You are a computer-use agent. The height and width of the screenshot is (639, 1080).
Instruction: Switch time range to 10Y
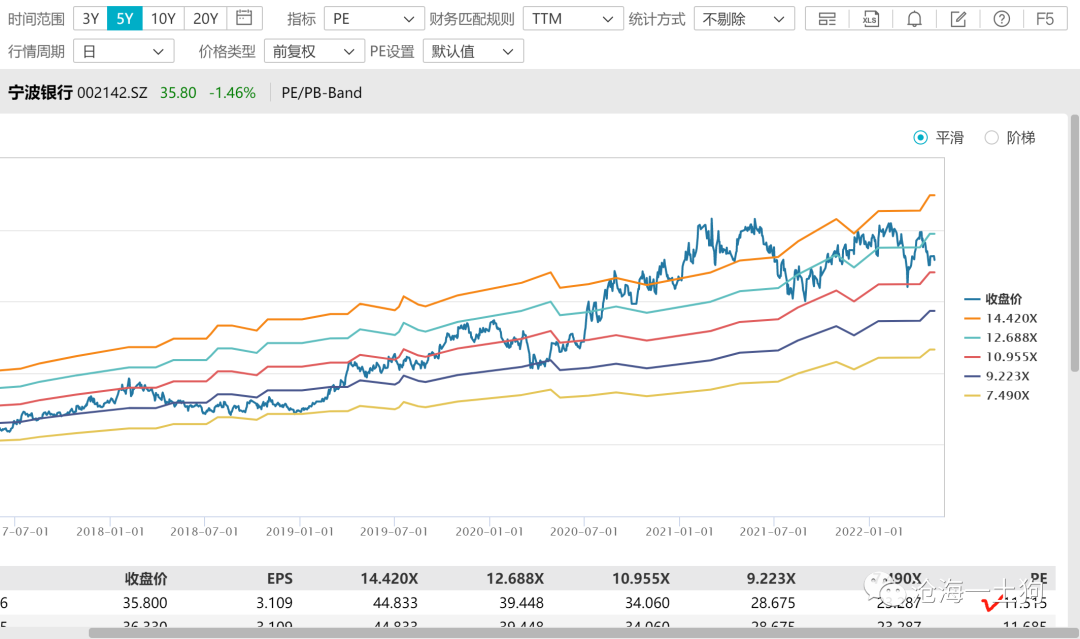pos(163,18)
